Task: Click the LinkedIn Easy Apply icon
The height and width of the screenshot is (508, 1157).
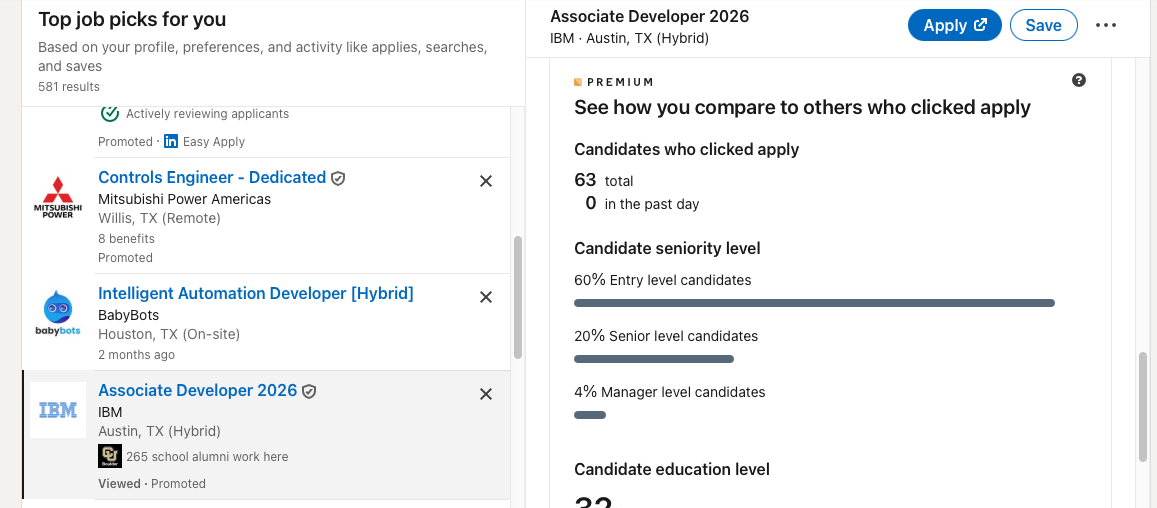Action: (x=171, y=142)
